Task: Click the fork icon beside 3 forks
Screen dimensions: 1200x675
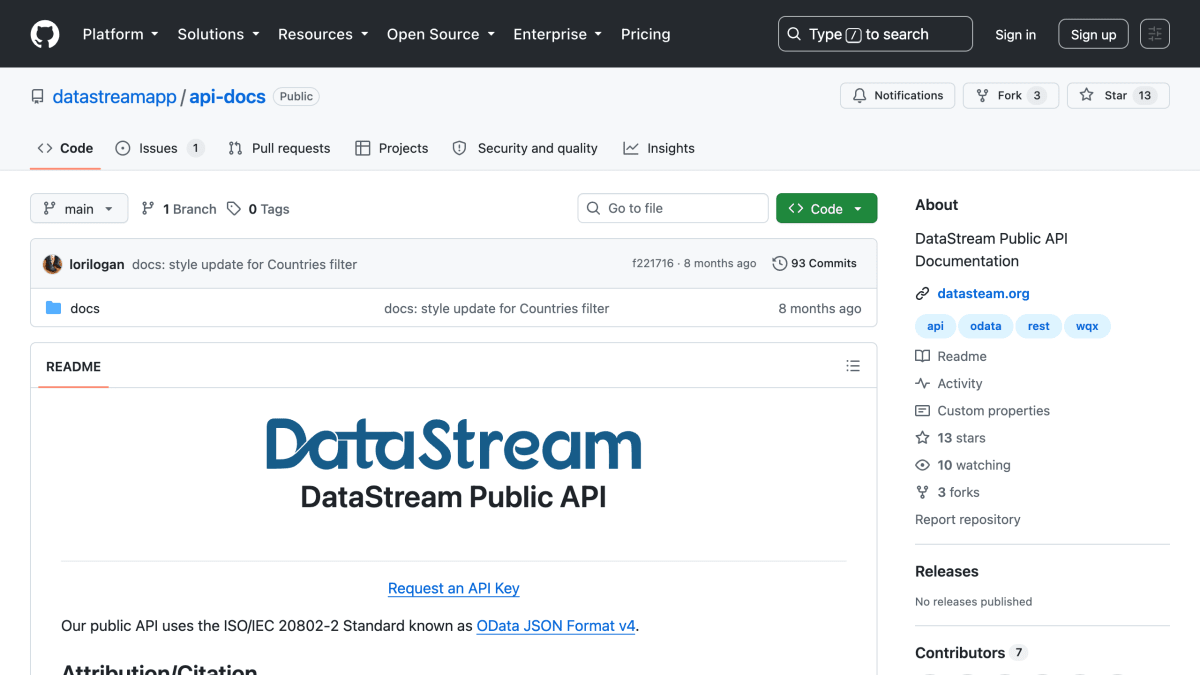Action: (922, 492)
